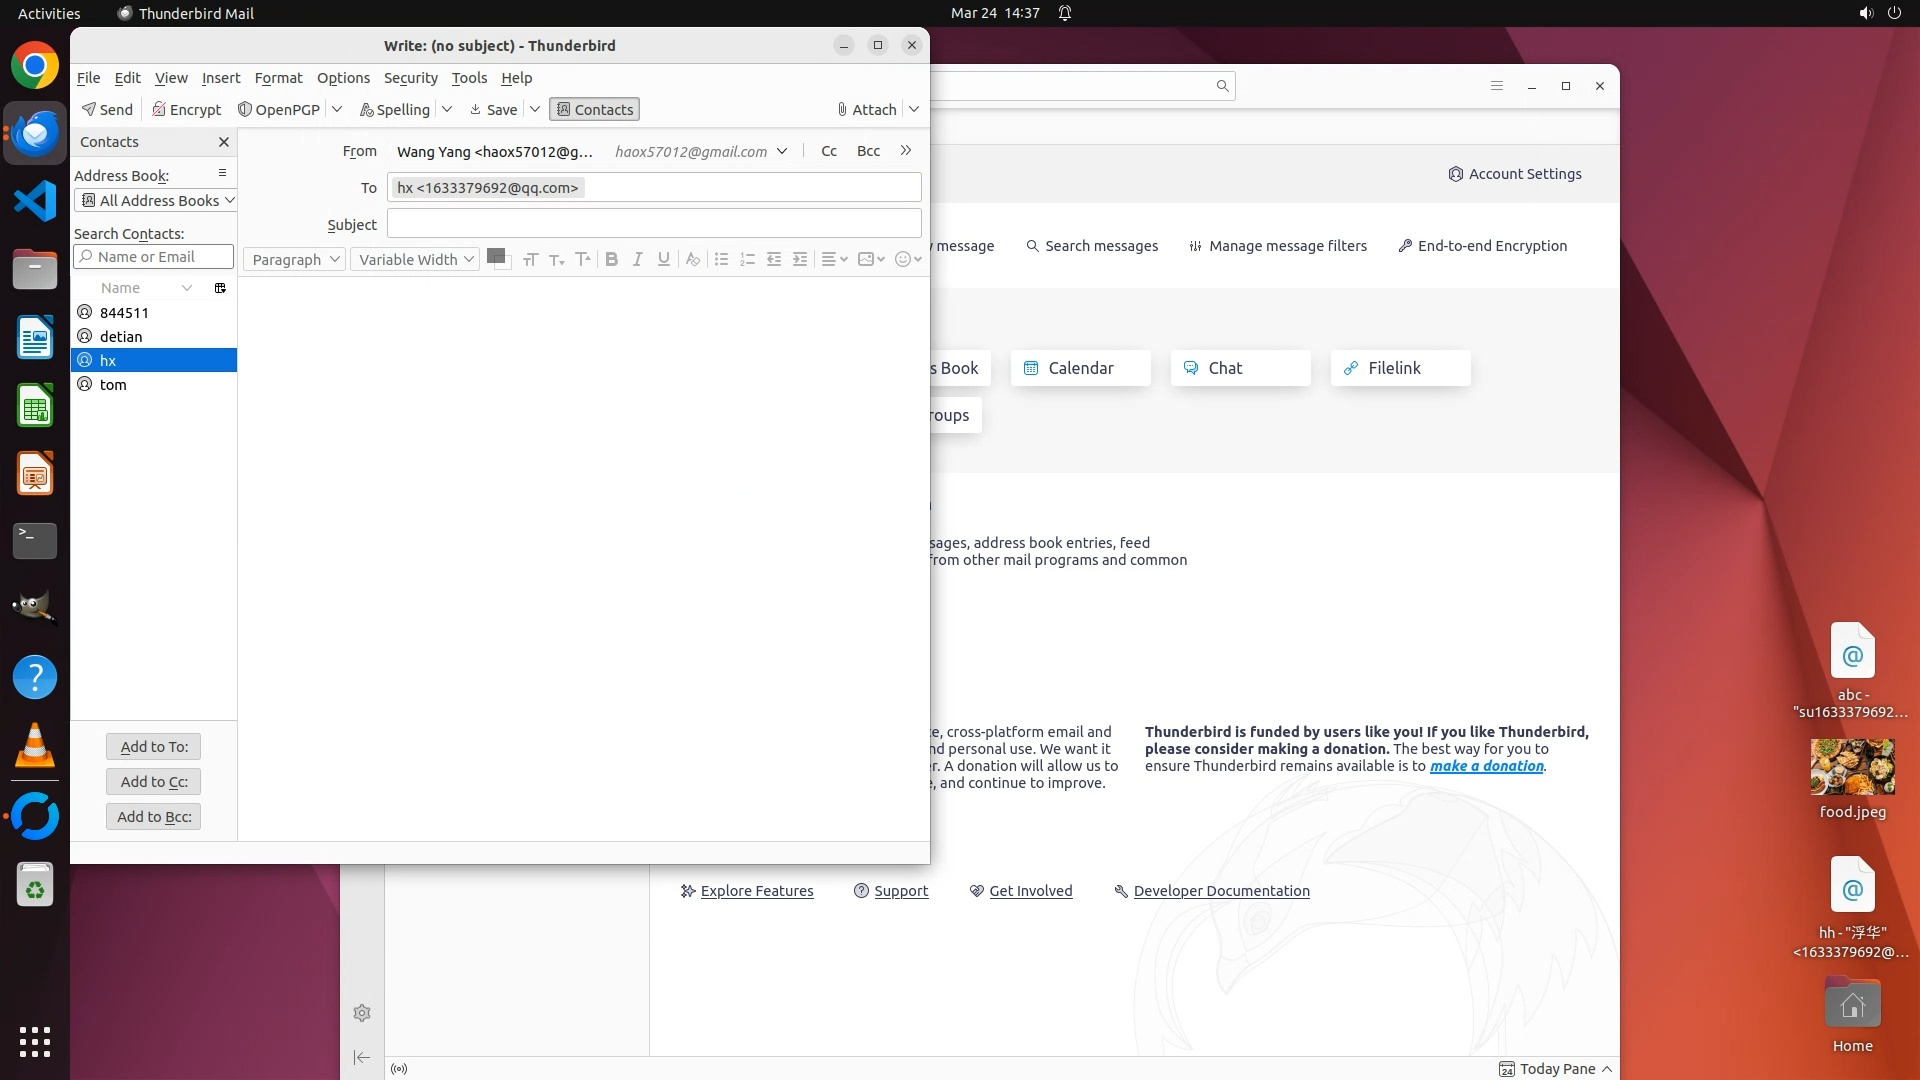This screenshot has height=1080, width=1920.
Task: Open the Variable Width font dropdown
Action: click(415, 259)
